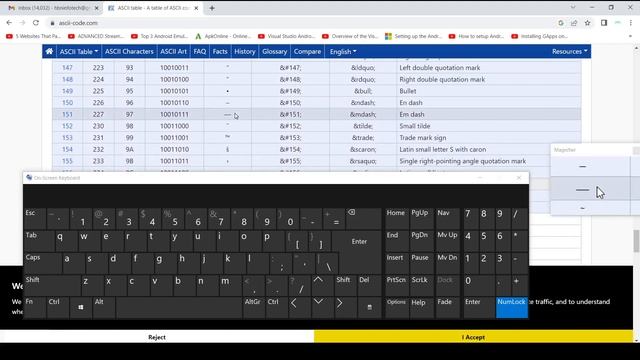Screen dimensions: 640x360
Task: Open ASCII Characters menu item
Action: pos(129,51)
